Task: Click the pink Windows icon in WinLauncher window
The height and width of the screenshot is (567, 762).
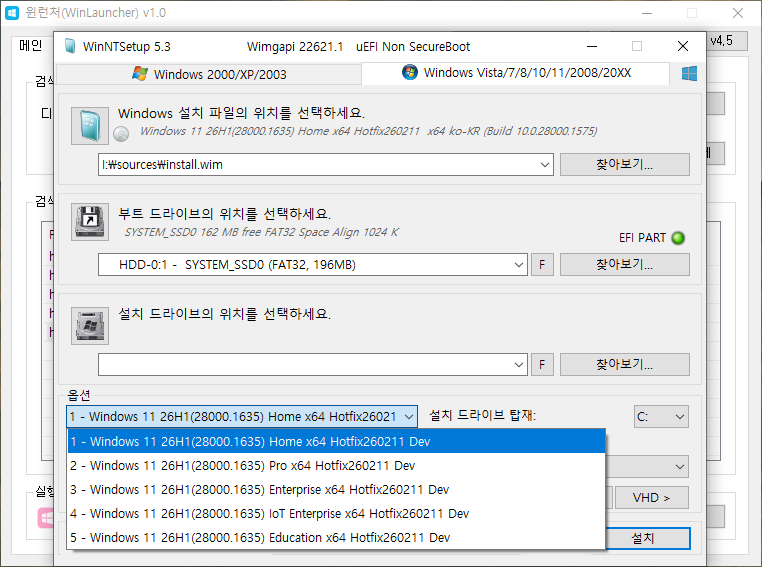Action: pyautogui.click(x=45, y=518)
